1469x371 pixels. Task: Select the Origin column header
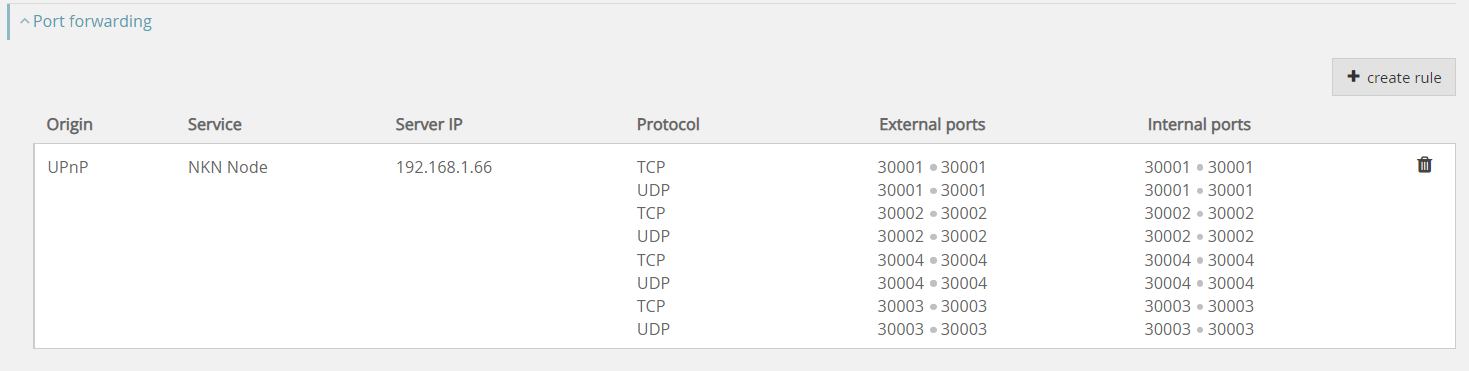69,125
